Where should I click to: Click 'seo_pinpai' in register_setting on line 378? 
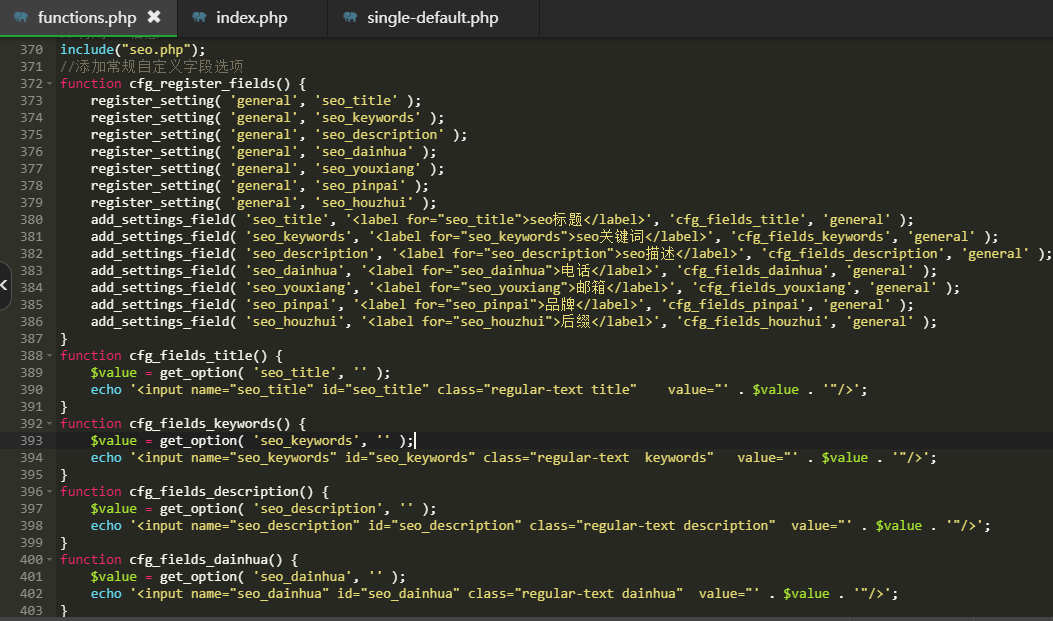click(361, 186)
